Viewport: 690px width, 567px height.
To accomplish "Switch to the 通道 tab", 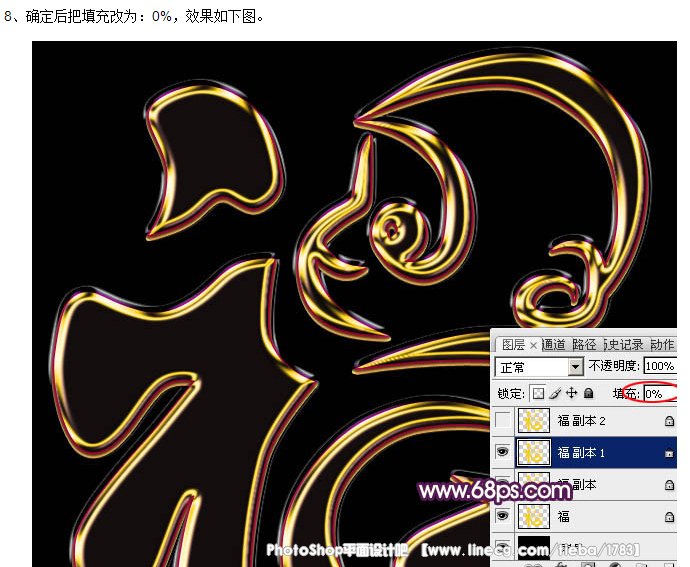I will 554,345.
